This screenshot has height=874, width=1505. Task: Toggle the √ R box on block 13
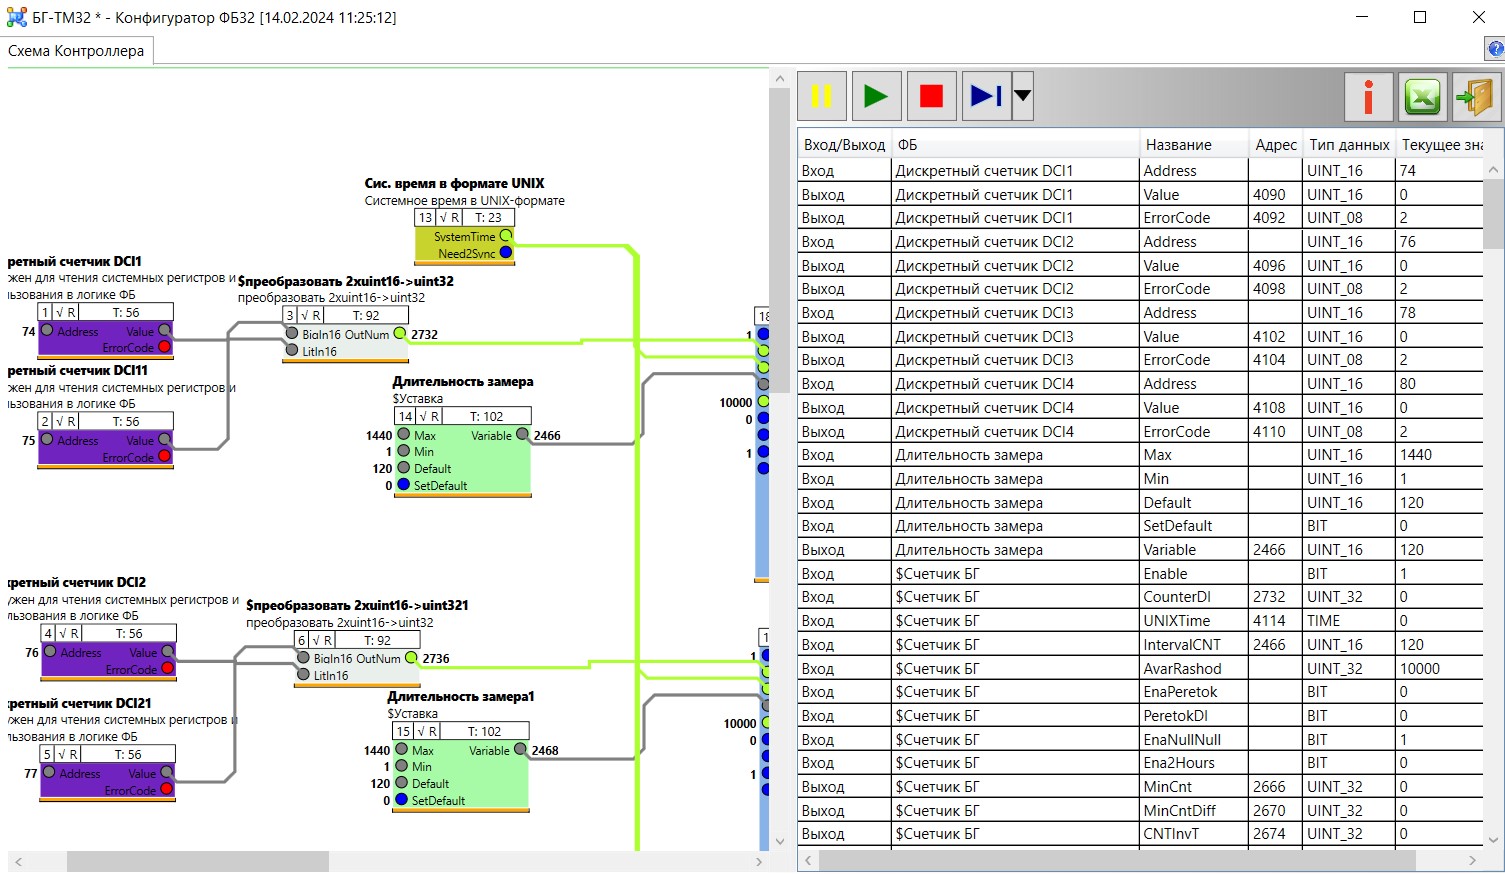pos(449,218)
